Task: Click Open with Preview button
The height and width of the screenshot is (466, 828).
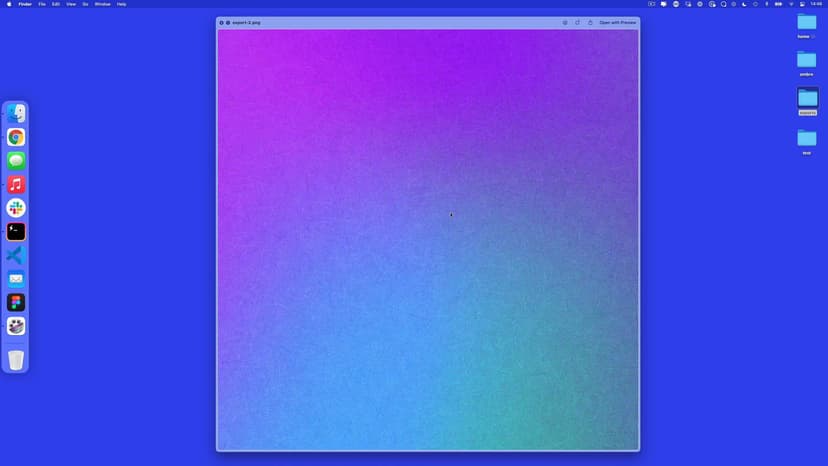Action: point(617,22)
